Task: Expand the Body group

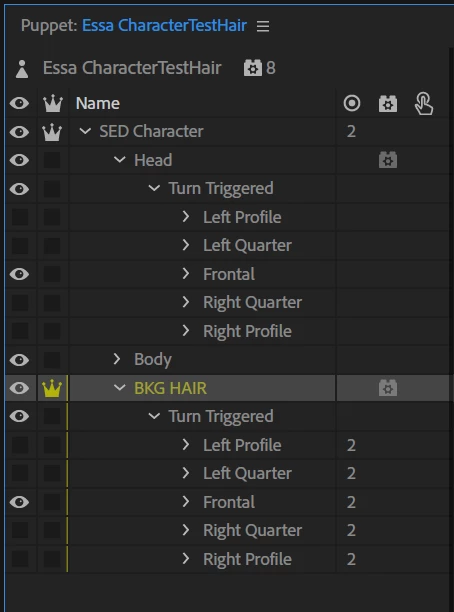Action: click(117, 359)
